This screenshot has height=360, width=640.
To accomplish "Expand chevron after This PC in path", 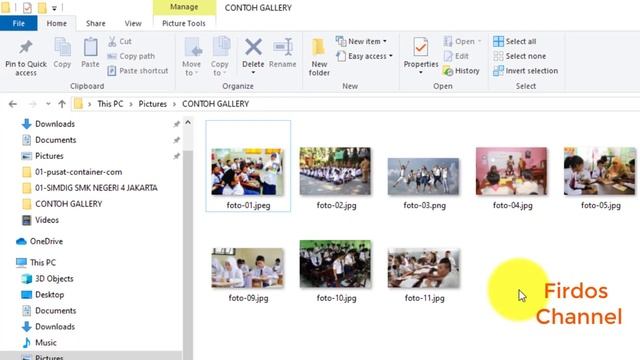I will click(x=131, y=104).
